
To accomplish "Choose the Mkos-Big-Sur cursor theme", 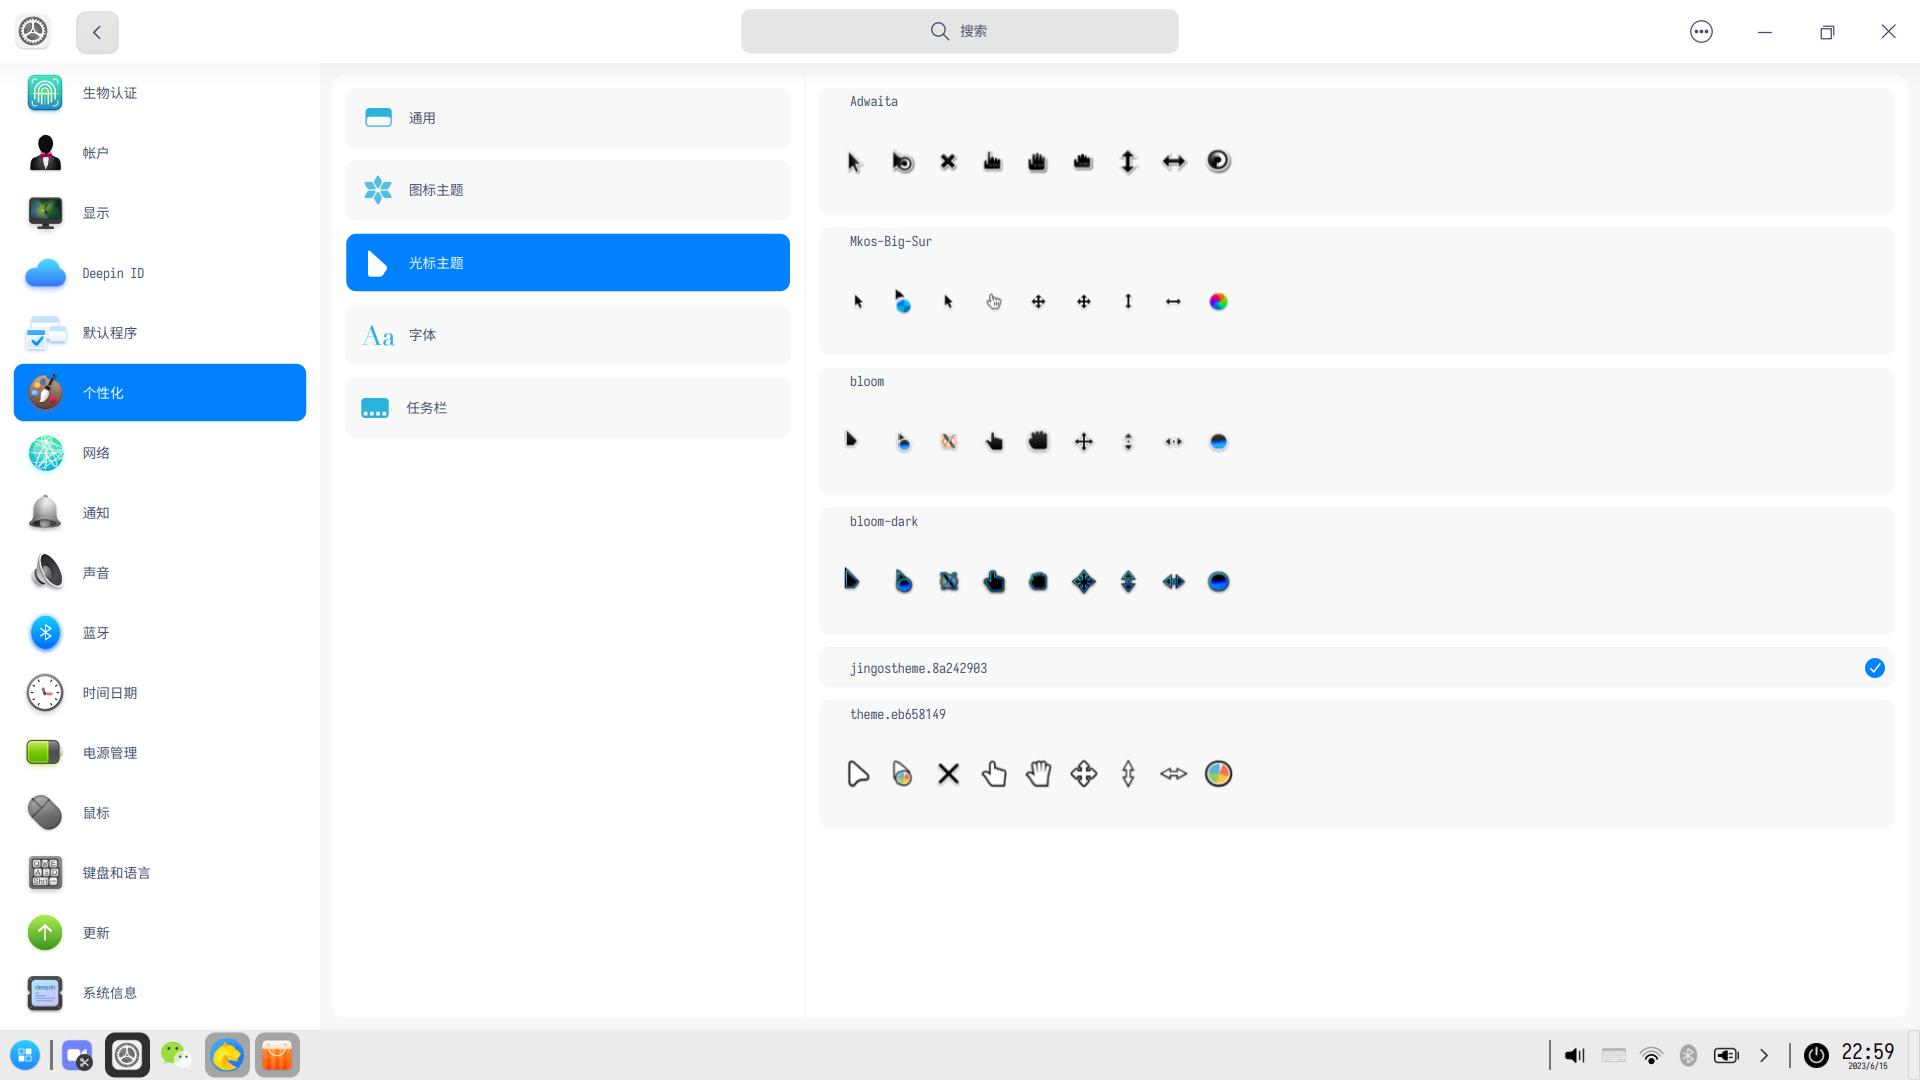I will click(x=1355, y=292).
